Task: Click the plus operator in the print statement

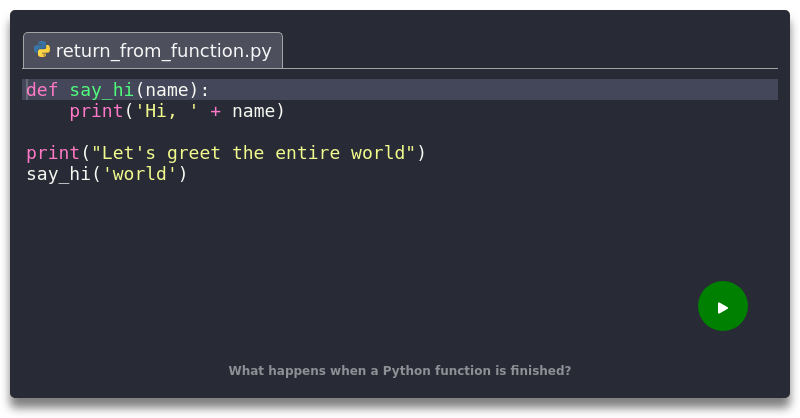Action: (215, 111)
